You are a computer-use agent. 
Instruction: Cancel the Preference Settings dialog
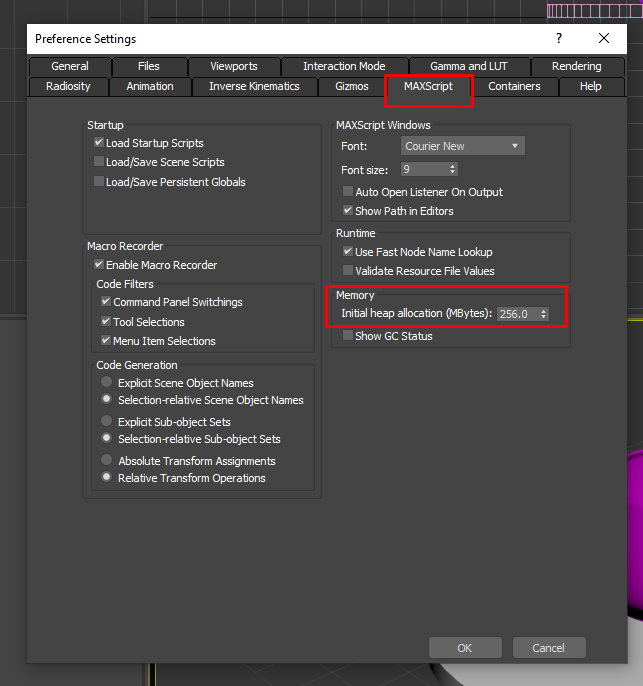tap(549, 648)
